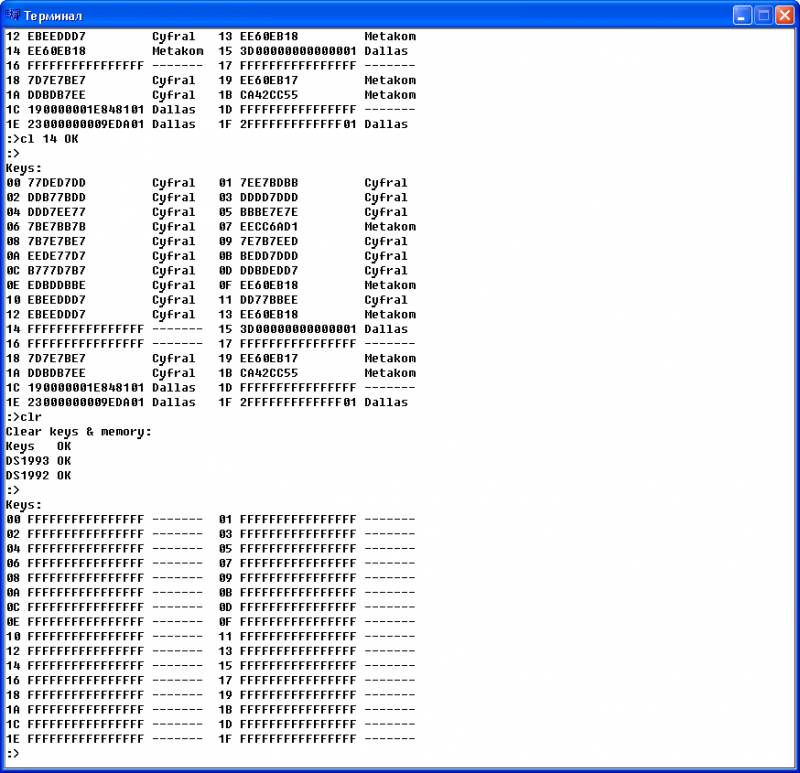The height and width of the screenshot is (773, 800).
Task: Click the 'DS1992 OK' status line
Action: [x=38, y=476]
